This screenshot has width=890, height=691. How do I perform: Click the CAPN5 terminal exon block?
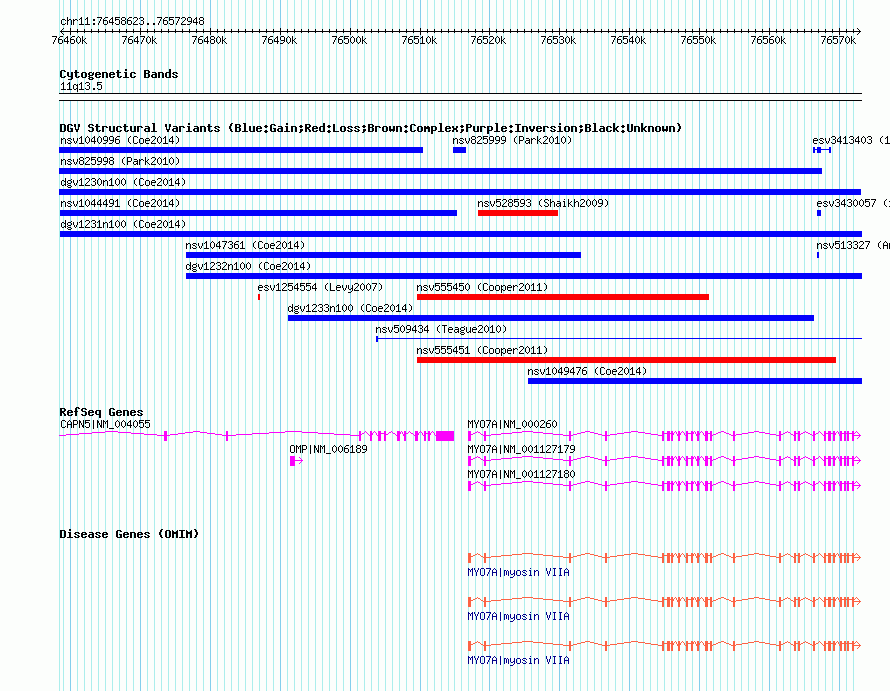445,435
